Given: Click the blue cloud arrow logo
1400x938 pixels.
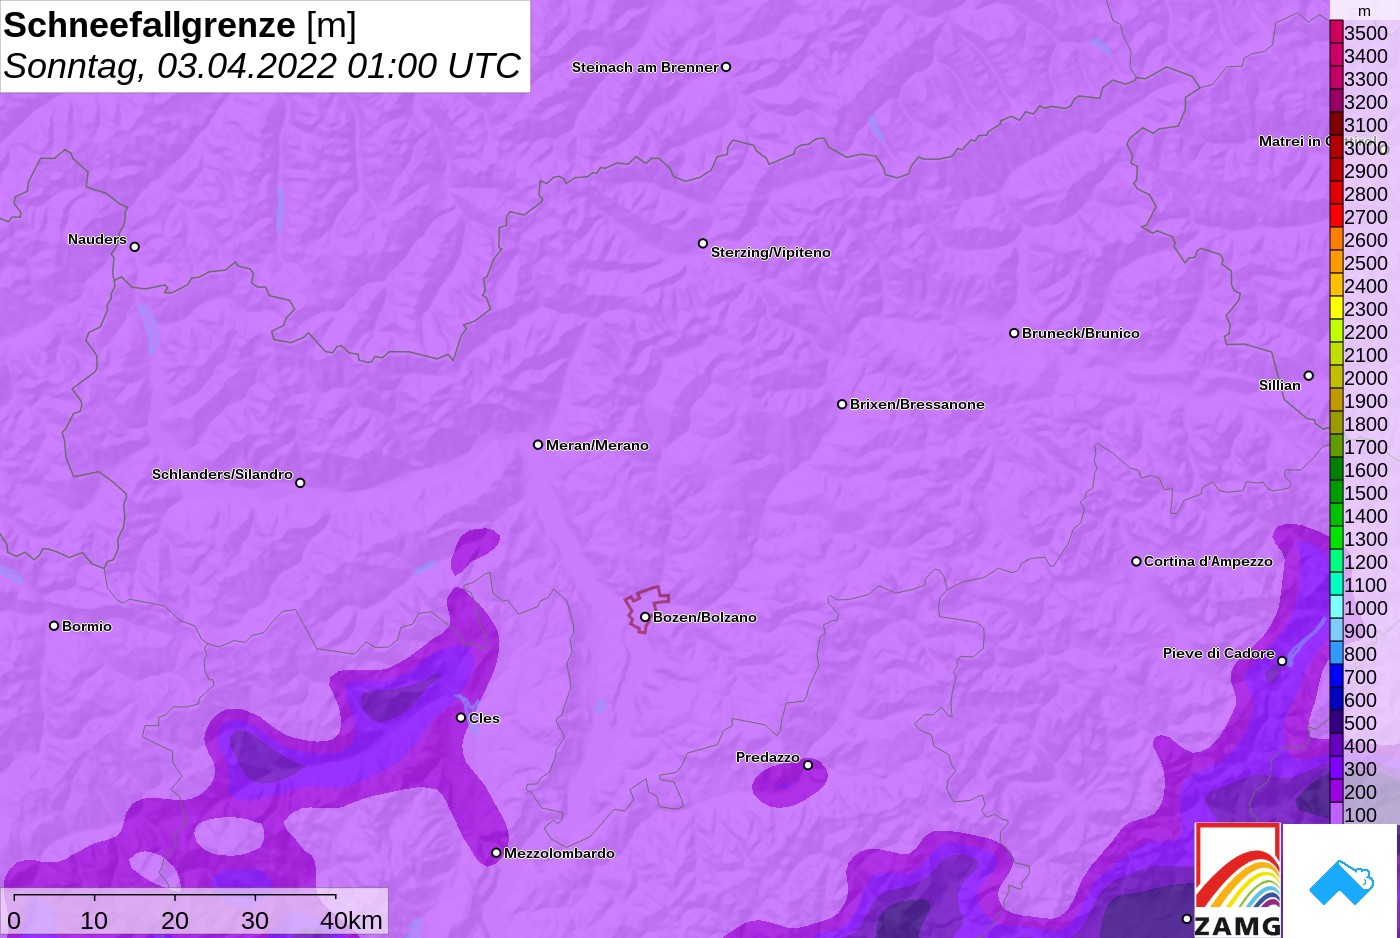Looking at the screenshot, I should [x=1341, y=883].
